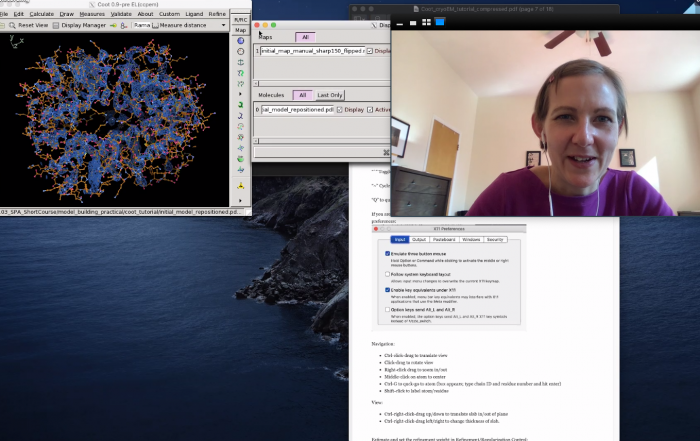Click 'Emulate three button mouse' text in PDF

tap(418, 254)
